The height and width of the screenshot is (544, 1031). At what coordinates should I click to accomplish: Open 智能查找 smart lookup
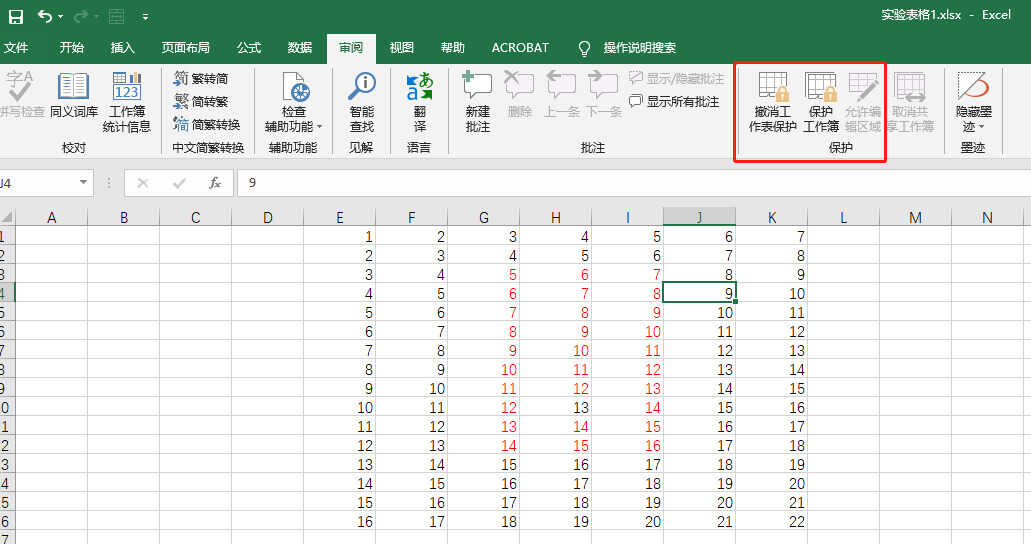point(362,102)
